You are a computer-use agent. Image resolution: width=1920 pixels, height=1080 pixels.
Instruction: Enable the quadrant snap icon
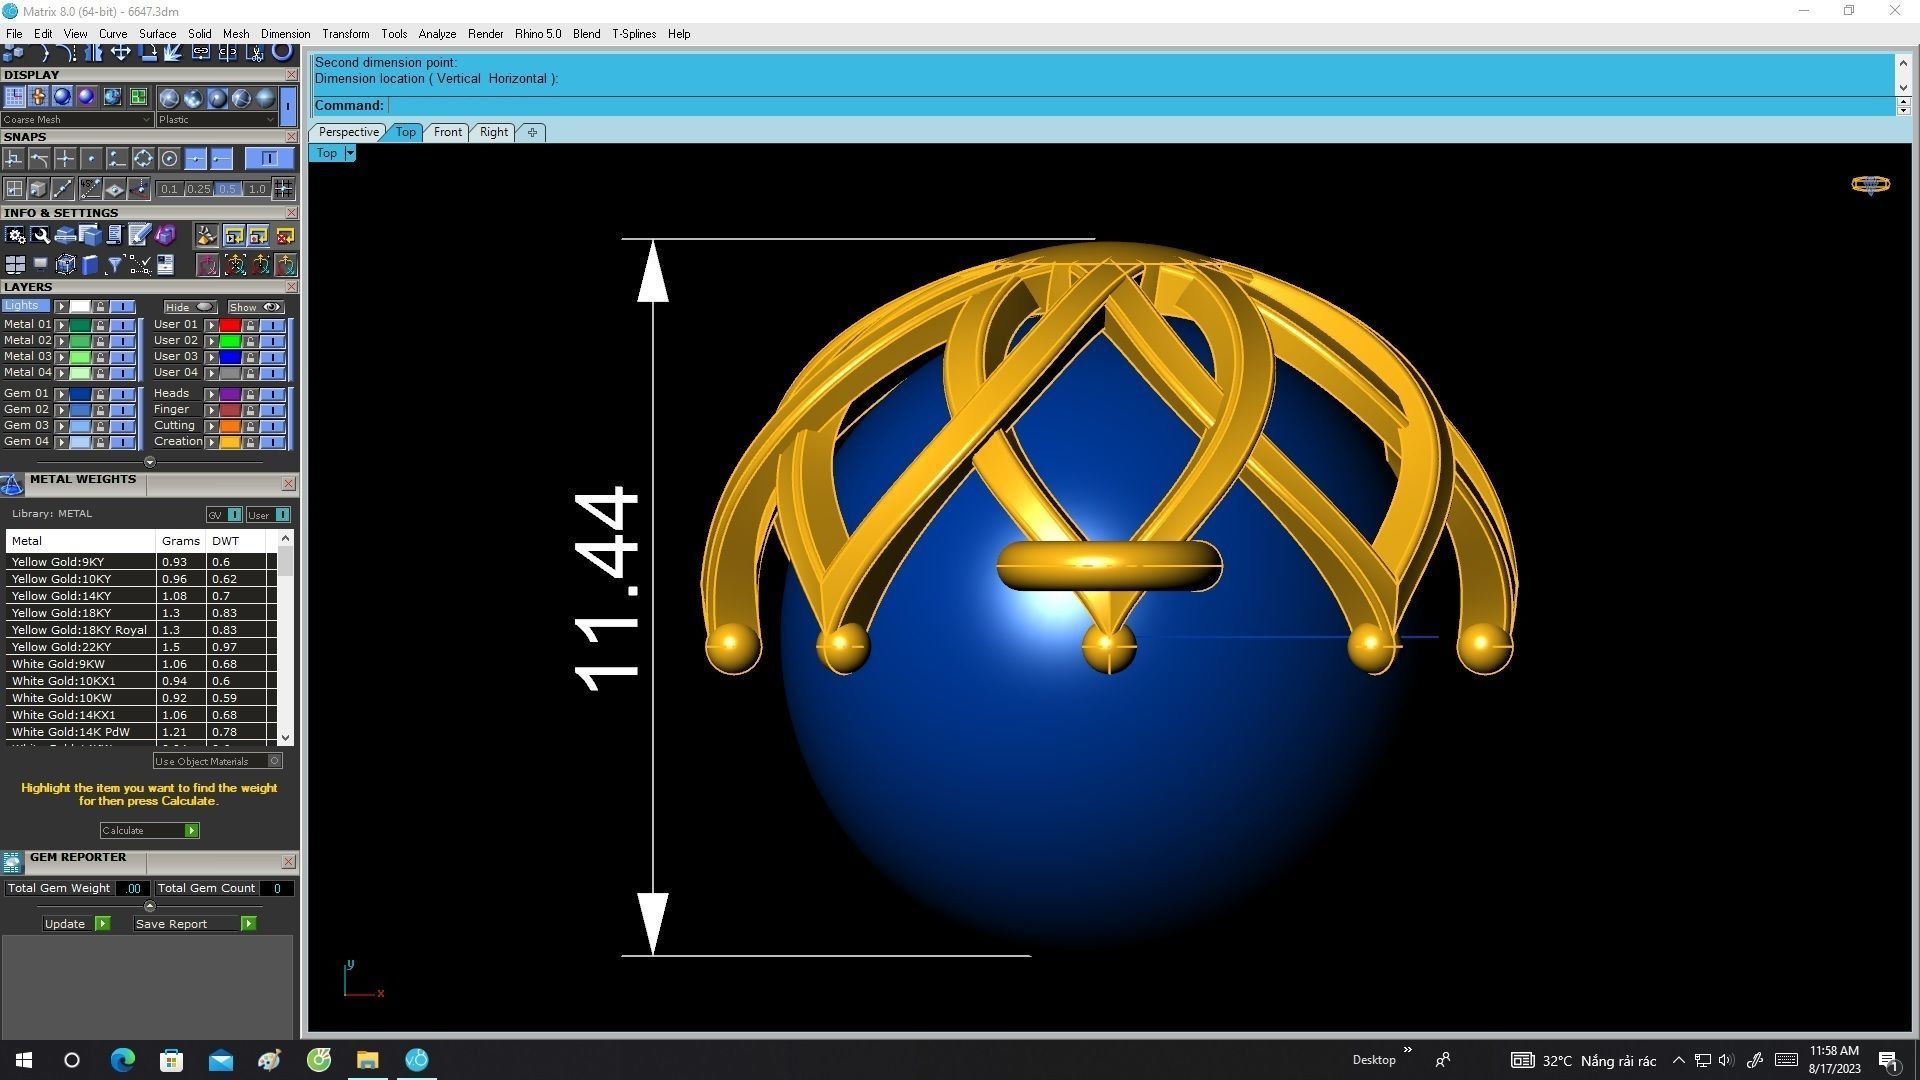pyautogui.click(x=143, y=159)
